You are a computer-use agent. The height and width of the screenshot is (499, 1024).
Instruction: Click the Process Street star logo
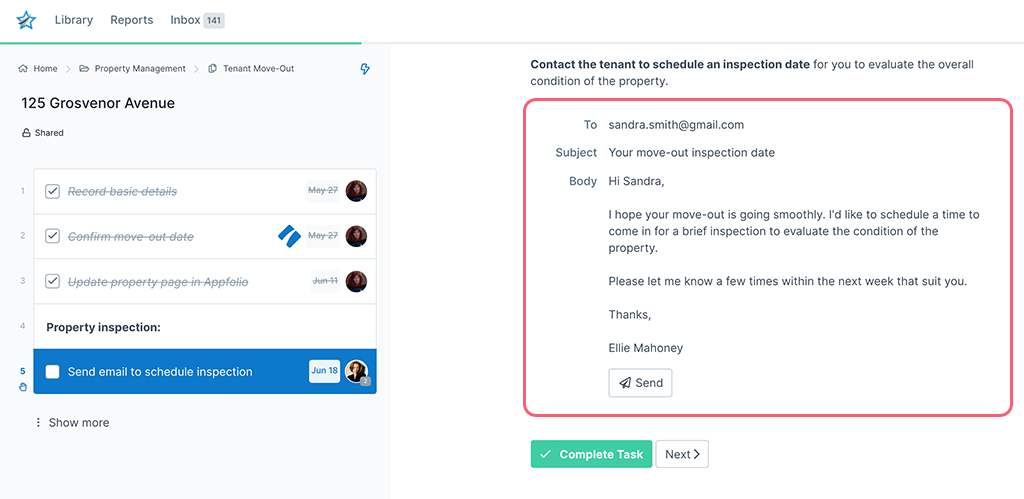(26, 20)
